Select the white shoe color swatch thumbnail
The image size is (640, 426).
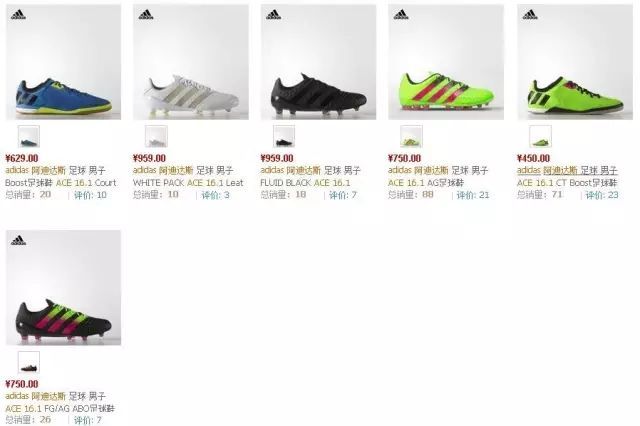[156, 136]
